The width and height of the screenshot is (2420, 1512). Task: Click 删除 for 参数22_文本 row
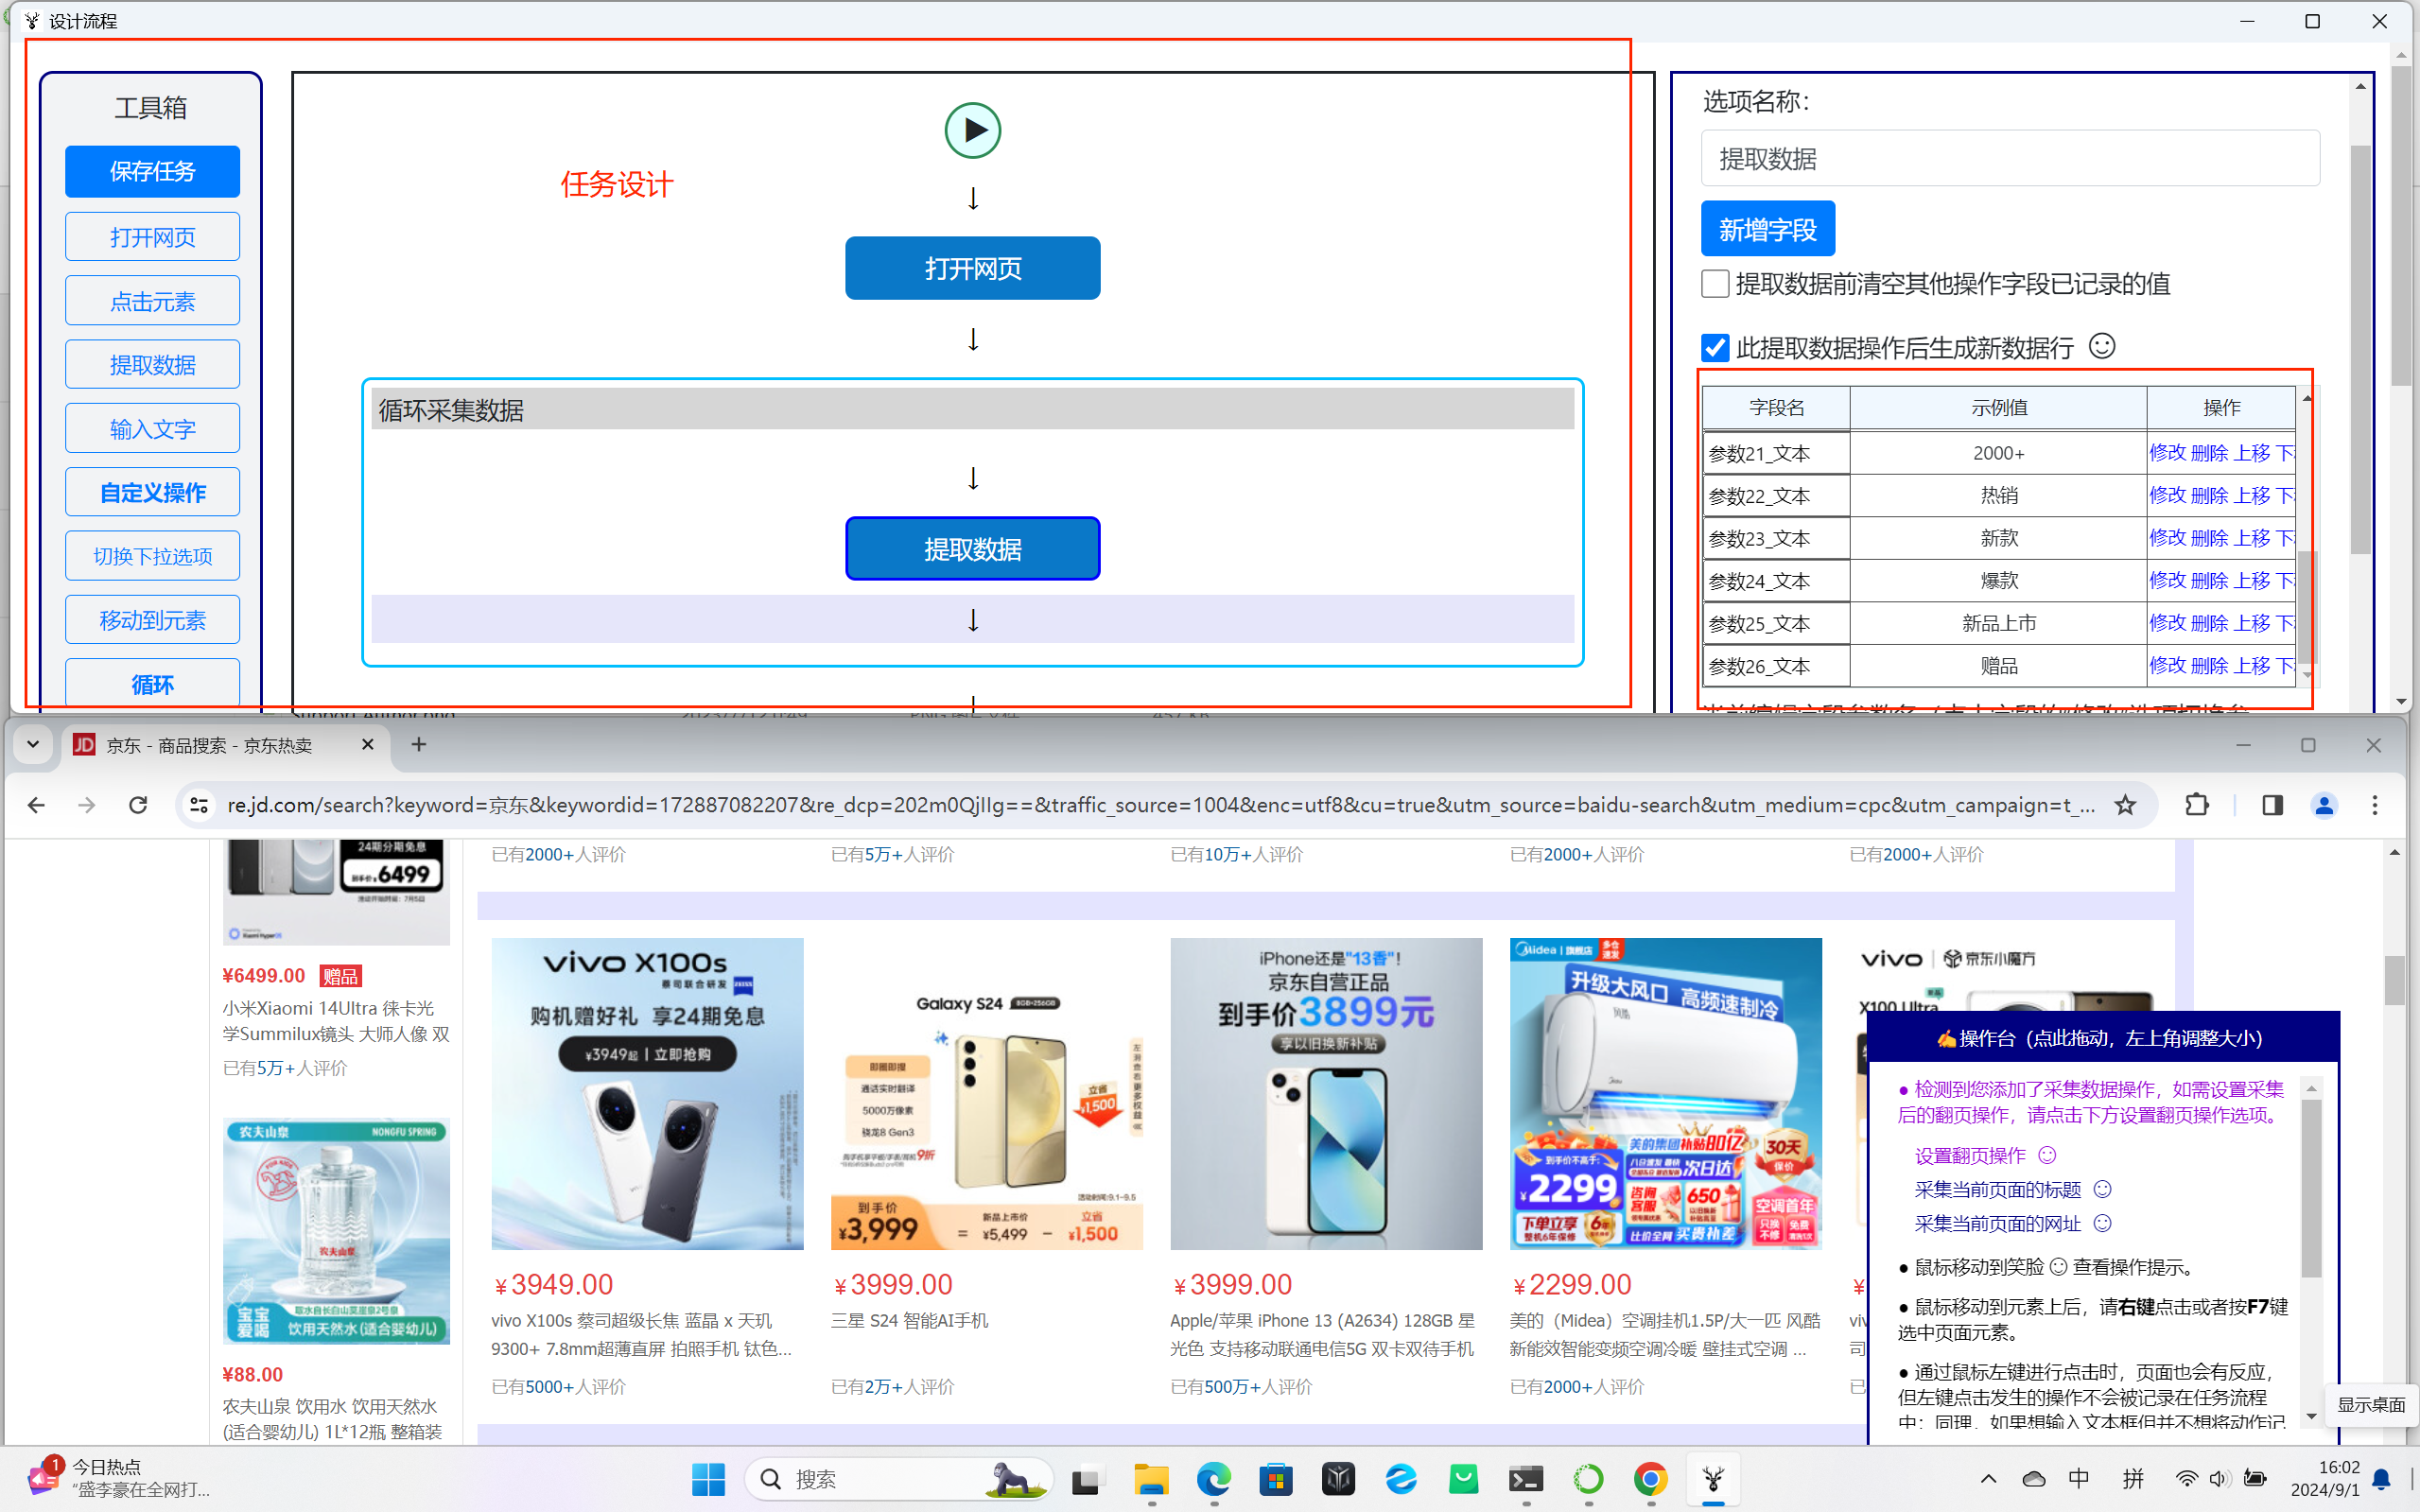click(x=2209, y=496)
